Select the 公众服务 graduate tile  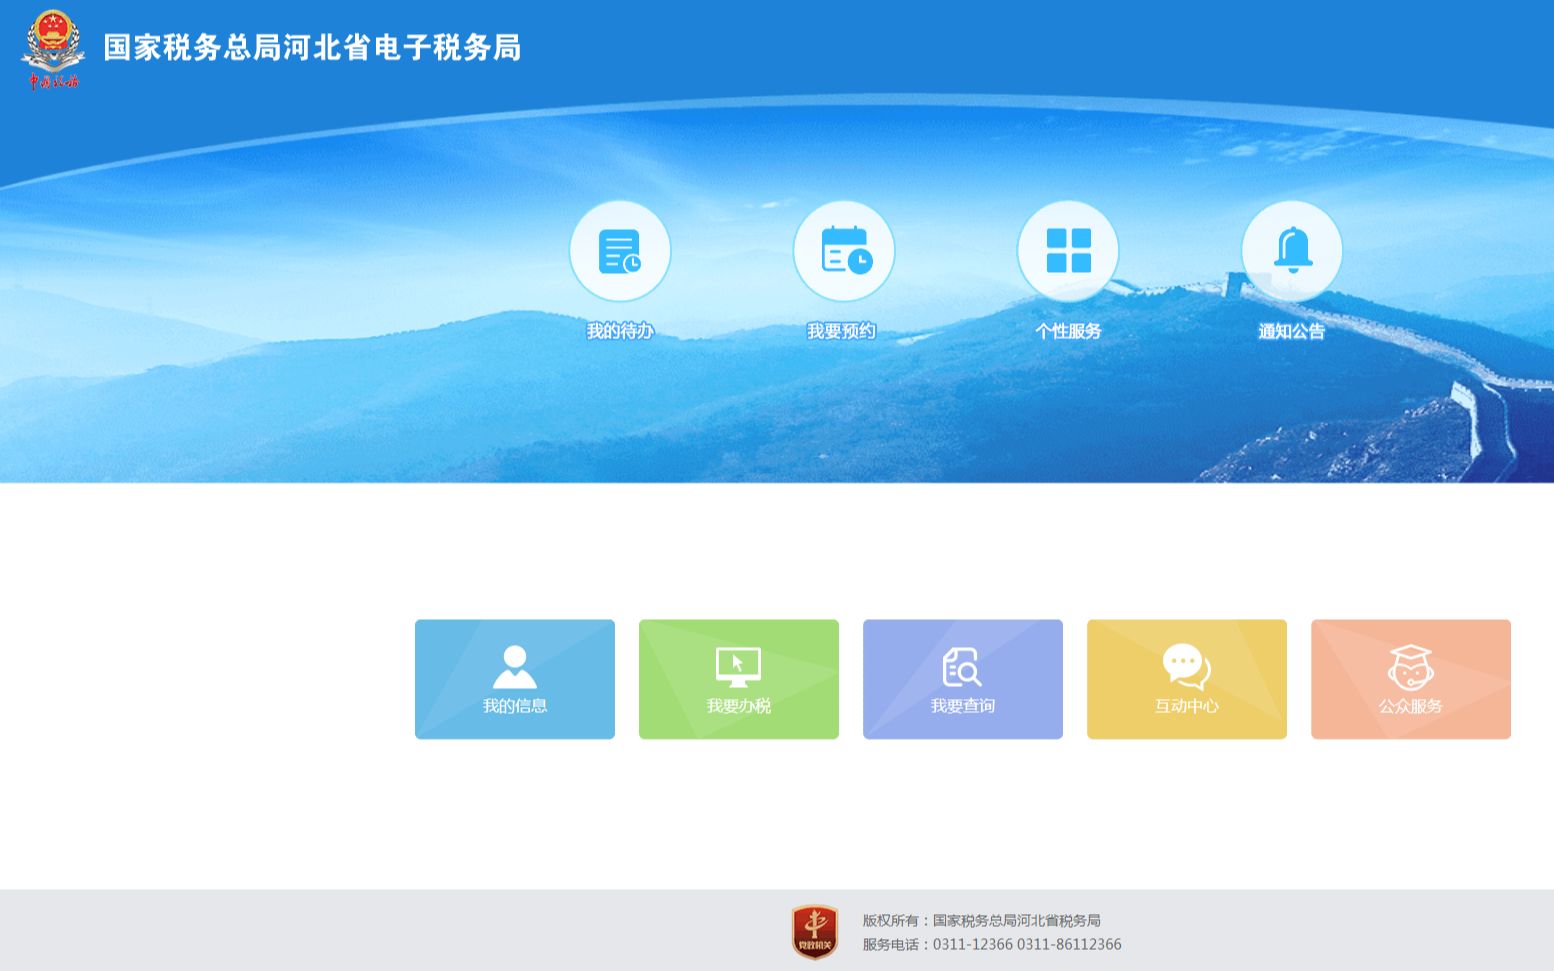coord(1411,679)
